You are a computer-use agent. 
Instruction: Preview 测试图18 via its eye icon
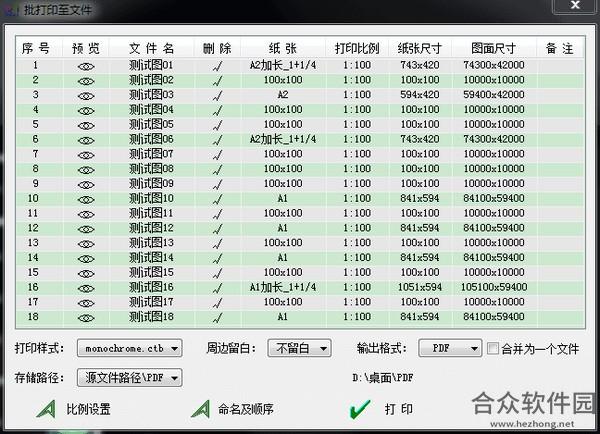[x=86, y=318]
